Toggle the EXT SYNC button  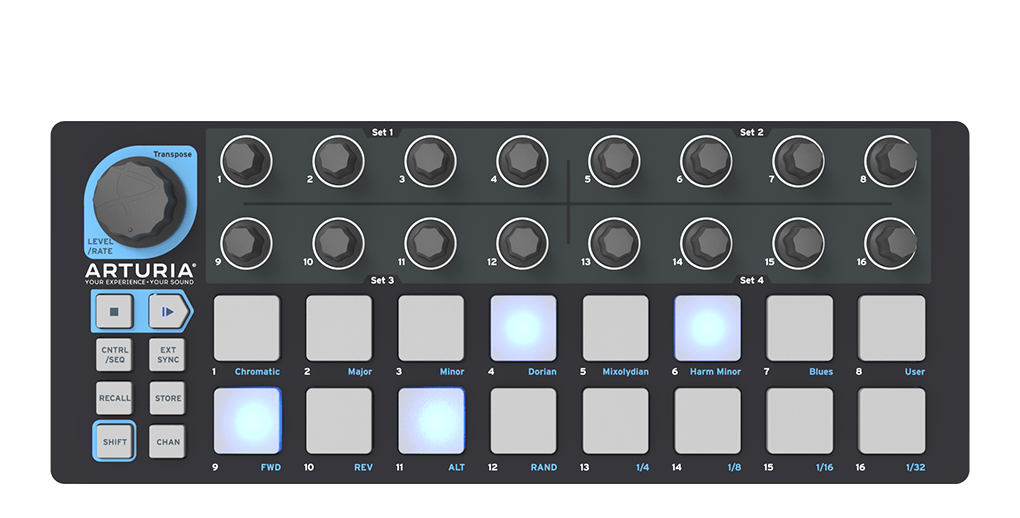click(168, 355)
